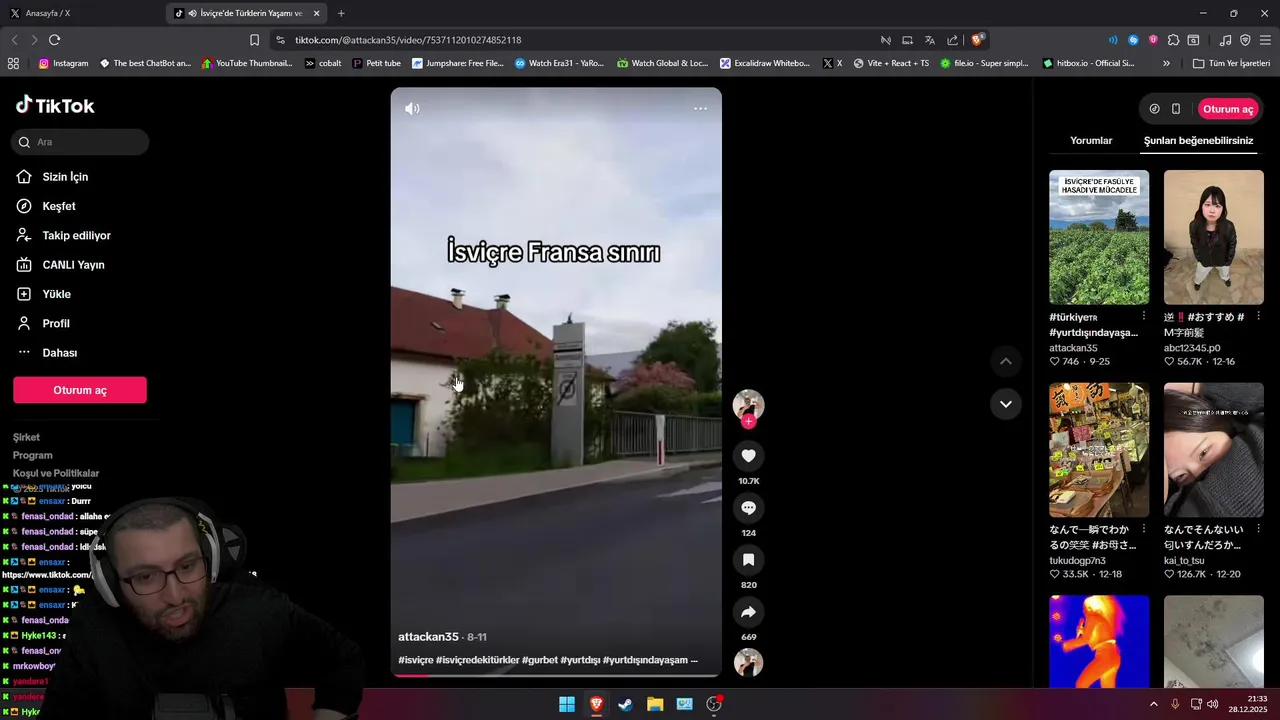Open the abc12345.p0 video thumbnail
Viewport: 1280px width, 720px height.
(1213, 237)
